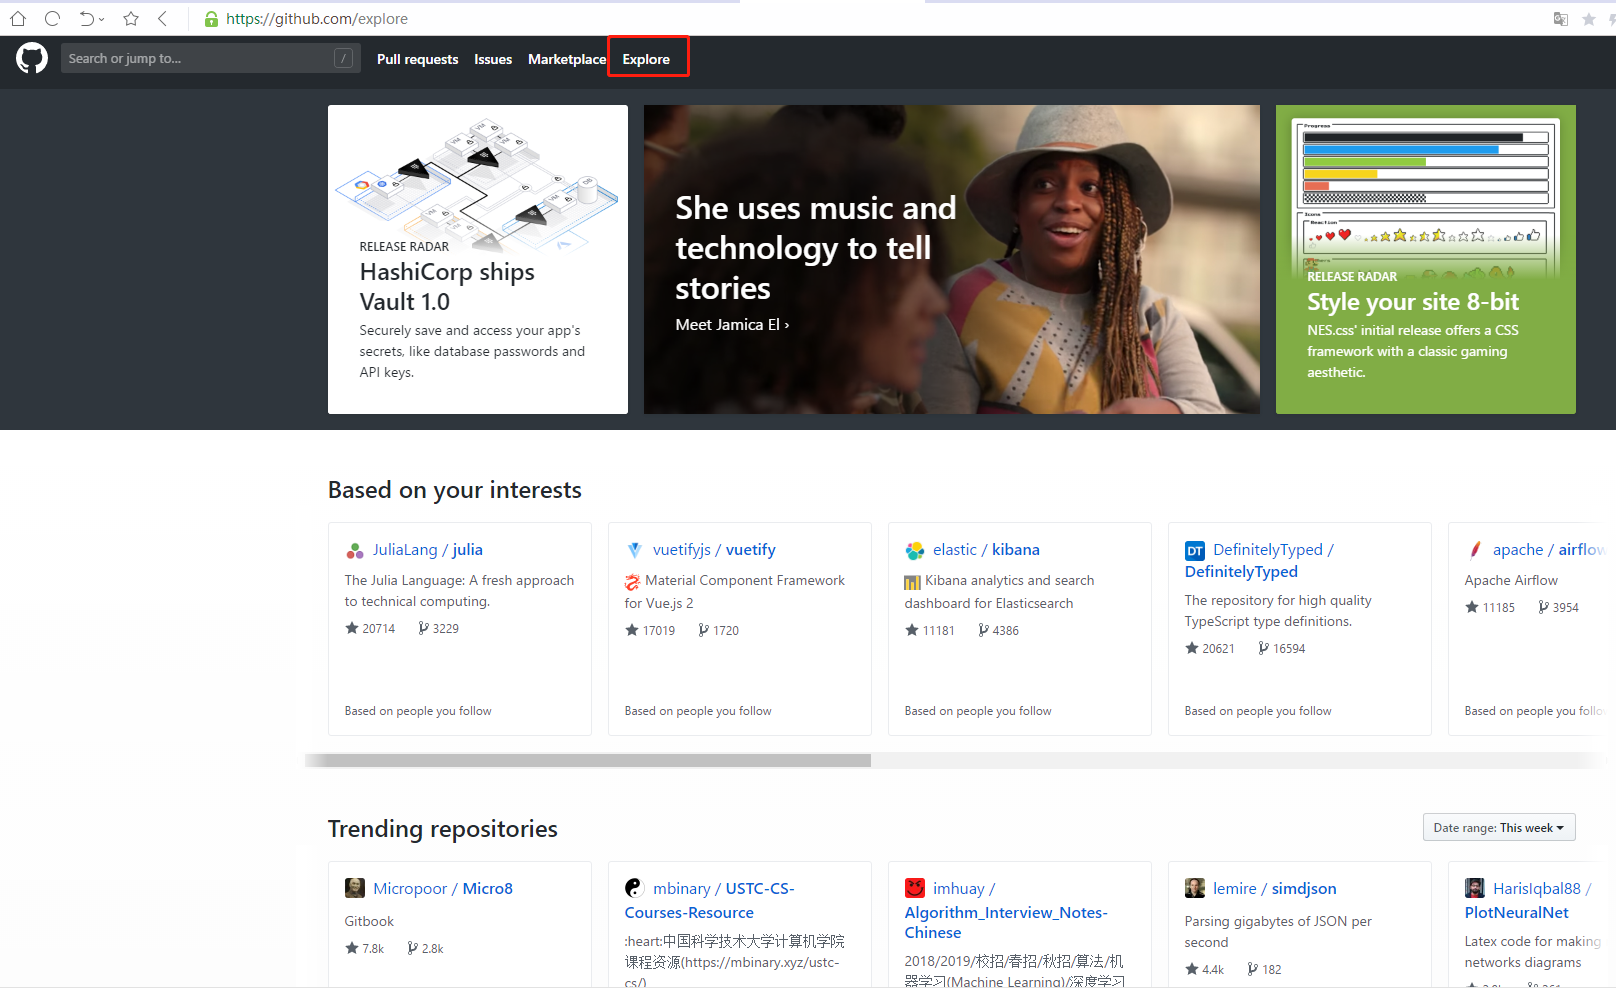This screenshot has width=1616, height=997.
Task: Open the elastic / kibana repository link
Action: [x=986, y=549]
